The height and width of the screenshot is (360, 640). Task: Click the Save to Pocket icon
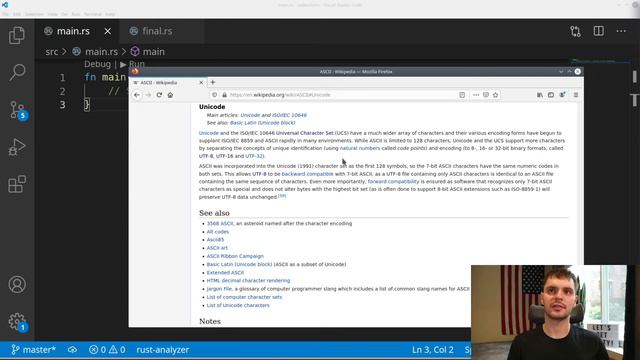486,95
